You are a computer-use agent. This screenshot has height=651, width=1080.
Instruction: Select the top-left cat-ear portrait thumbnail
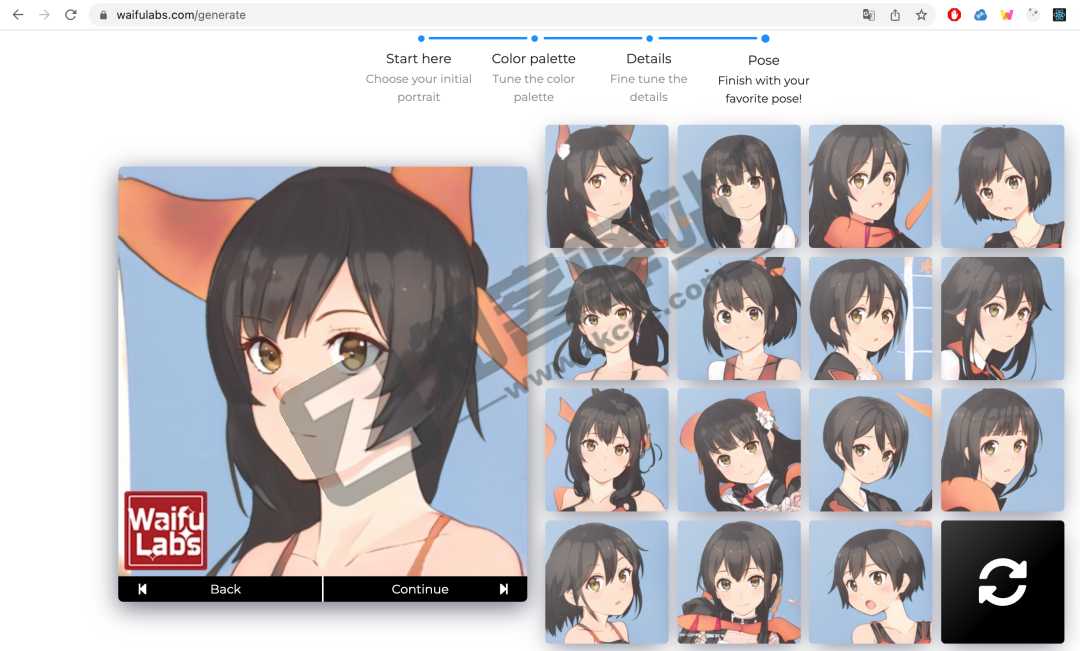click(606, 185)
